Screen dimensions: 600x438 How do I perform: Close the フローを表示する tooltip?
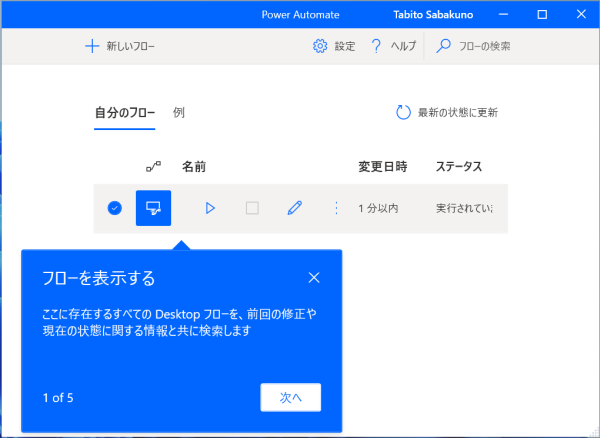pyautogui.click(x=314, y=278)
